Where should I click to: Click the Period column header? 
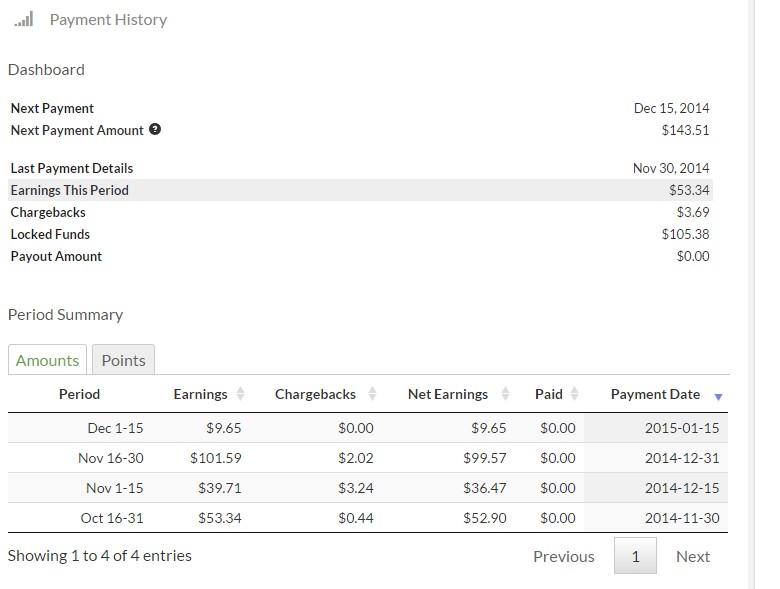point(79,394)
